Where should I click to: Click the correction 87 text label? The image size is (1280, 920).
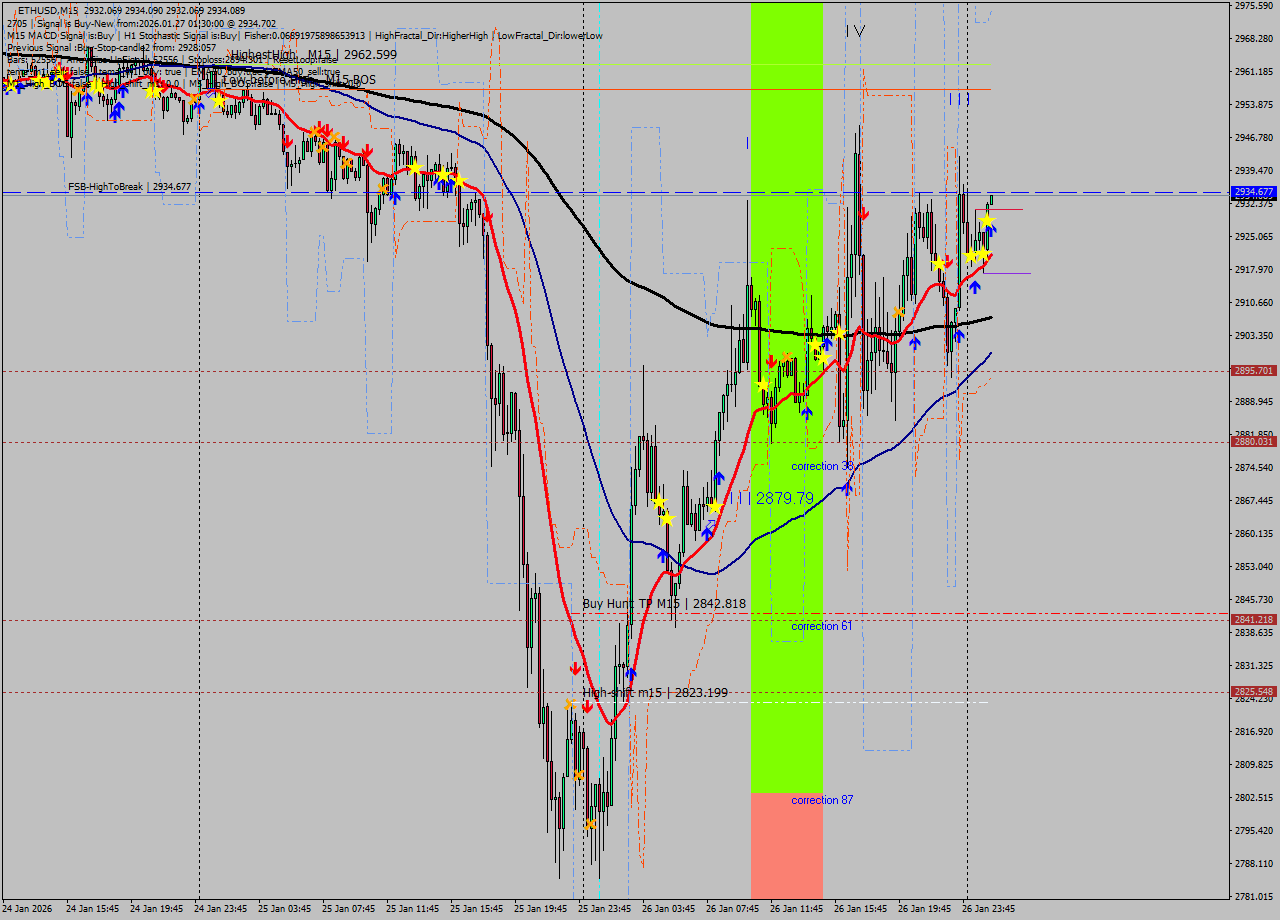point(821,800)
